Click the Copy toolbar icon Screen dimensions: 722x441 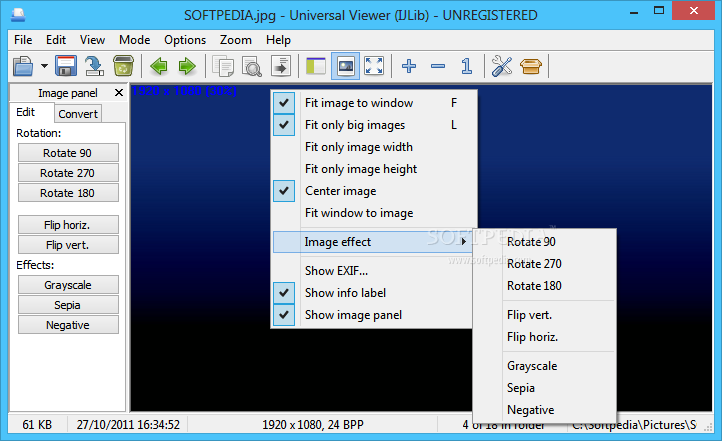click(x=223, y=66)
